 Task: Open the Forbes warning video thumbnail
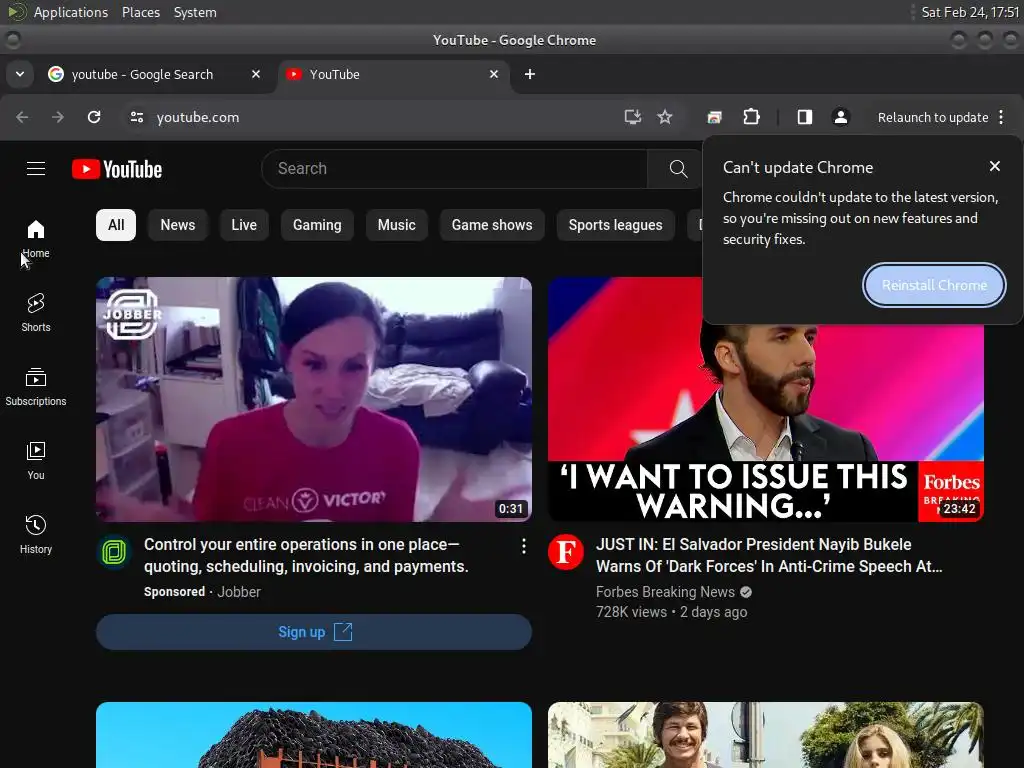(x=765, y=423)
